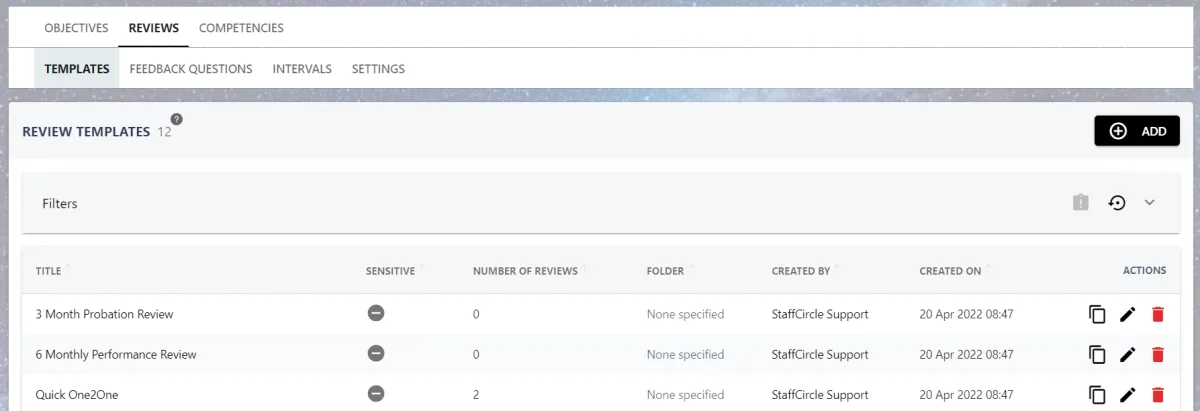
Task: Edit the 6 Monthly Performance Review template
Action: (x=1128, y=354)
